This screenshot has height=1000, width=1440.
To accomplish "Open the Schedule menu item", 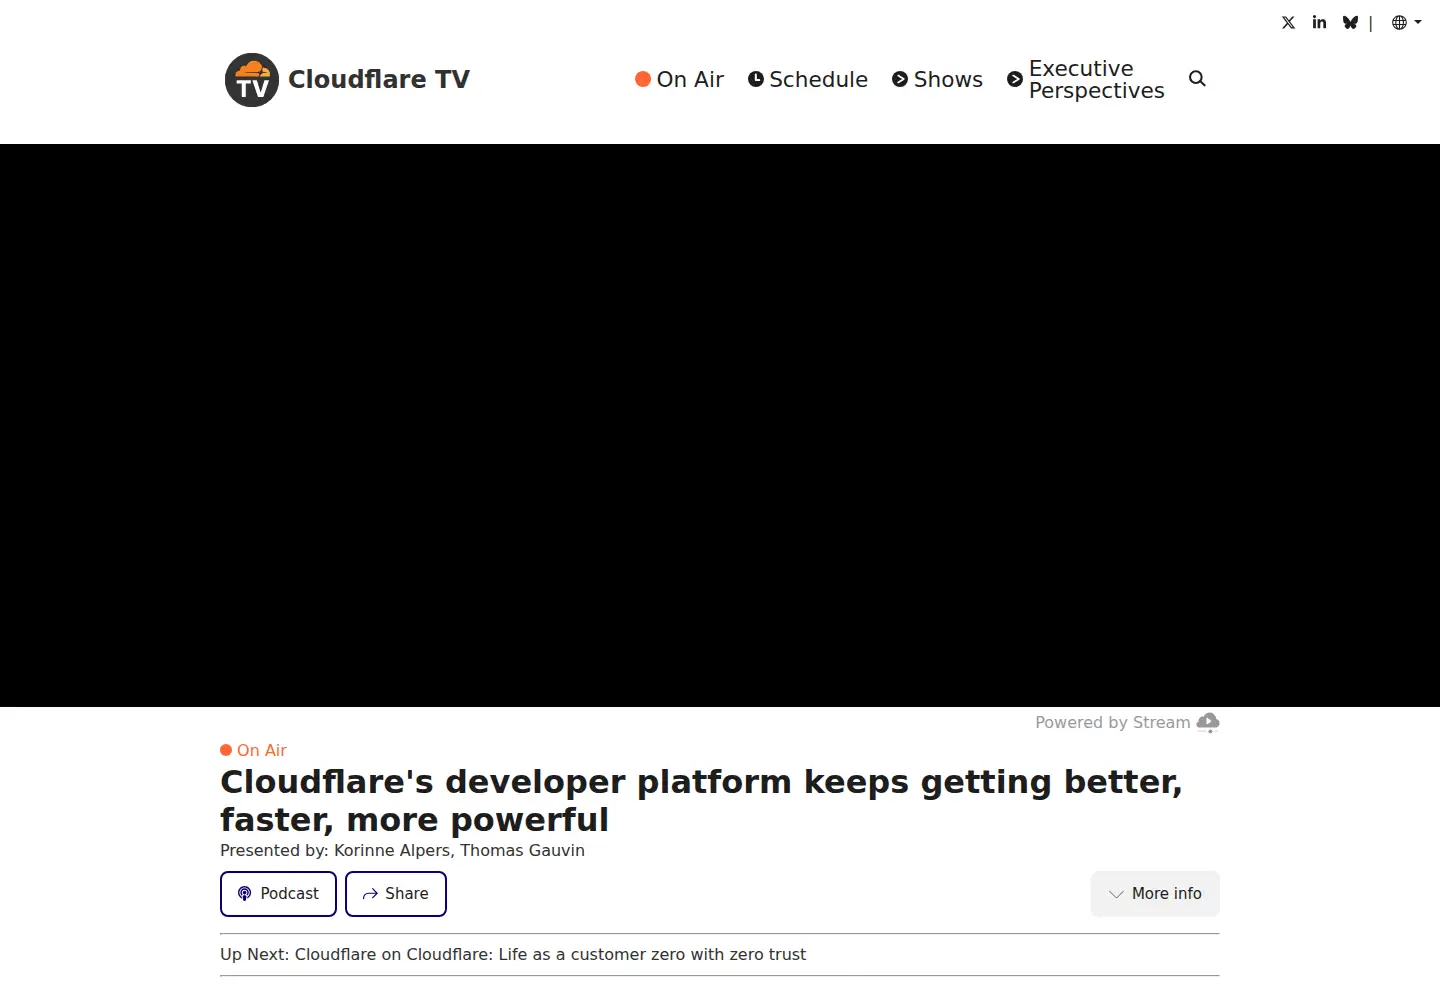I will pyautogui.click(x=808, y=79).
